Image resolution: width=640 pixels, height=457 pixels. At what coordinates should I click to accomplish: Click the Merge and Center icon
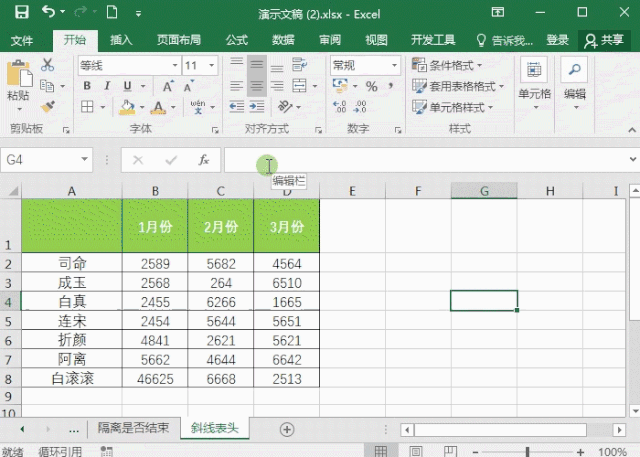(x=299, y=86)
